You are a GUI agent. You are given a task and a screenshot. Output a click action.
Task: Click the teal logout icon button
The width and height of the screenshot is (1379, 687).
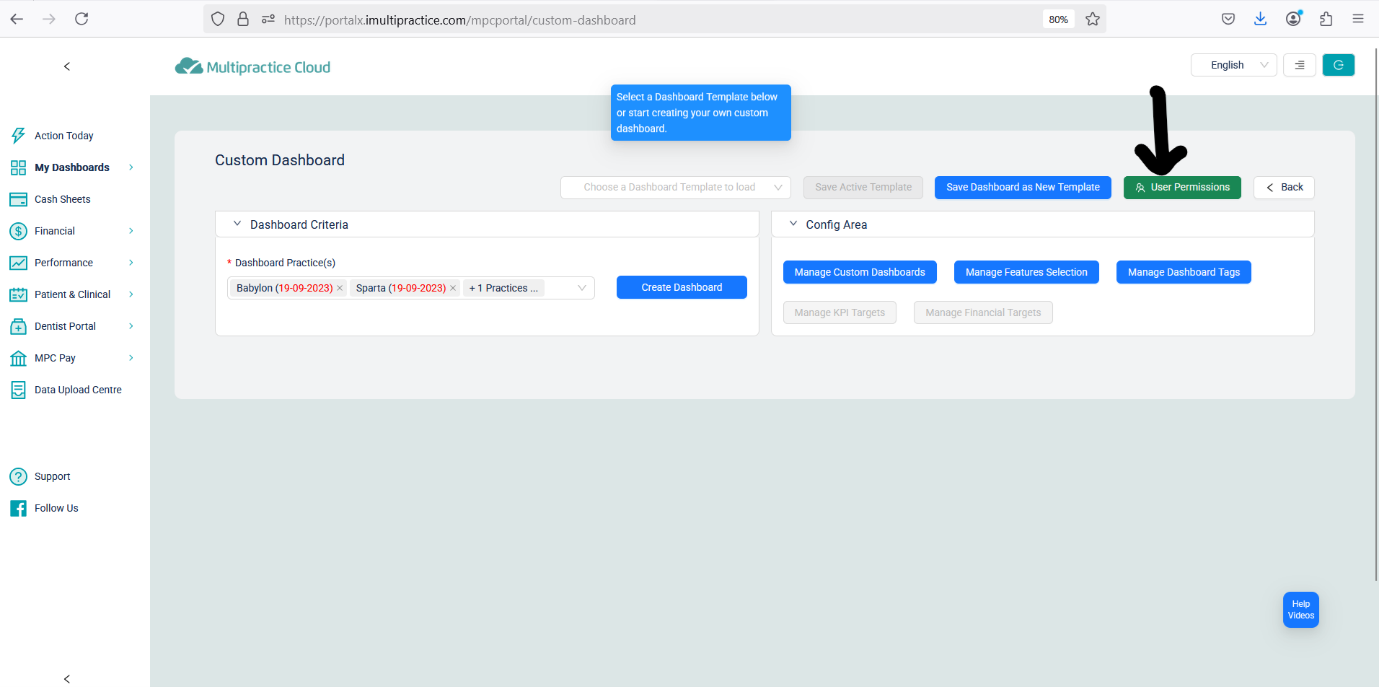pyautogui.click(x=1338, y=65)
